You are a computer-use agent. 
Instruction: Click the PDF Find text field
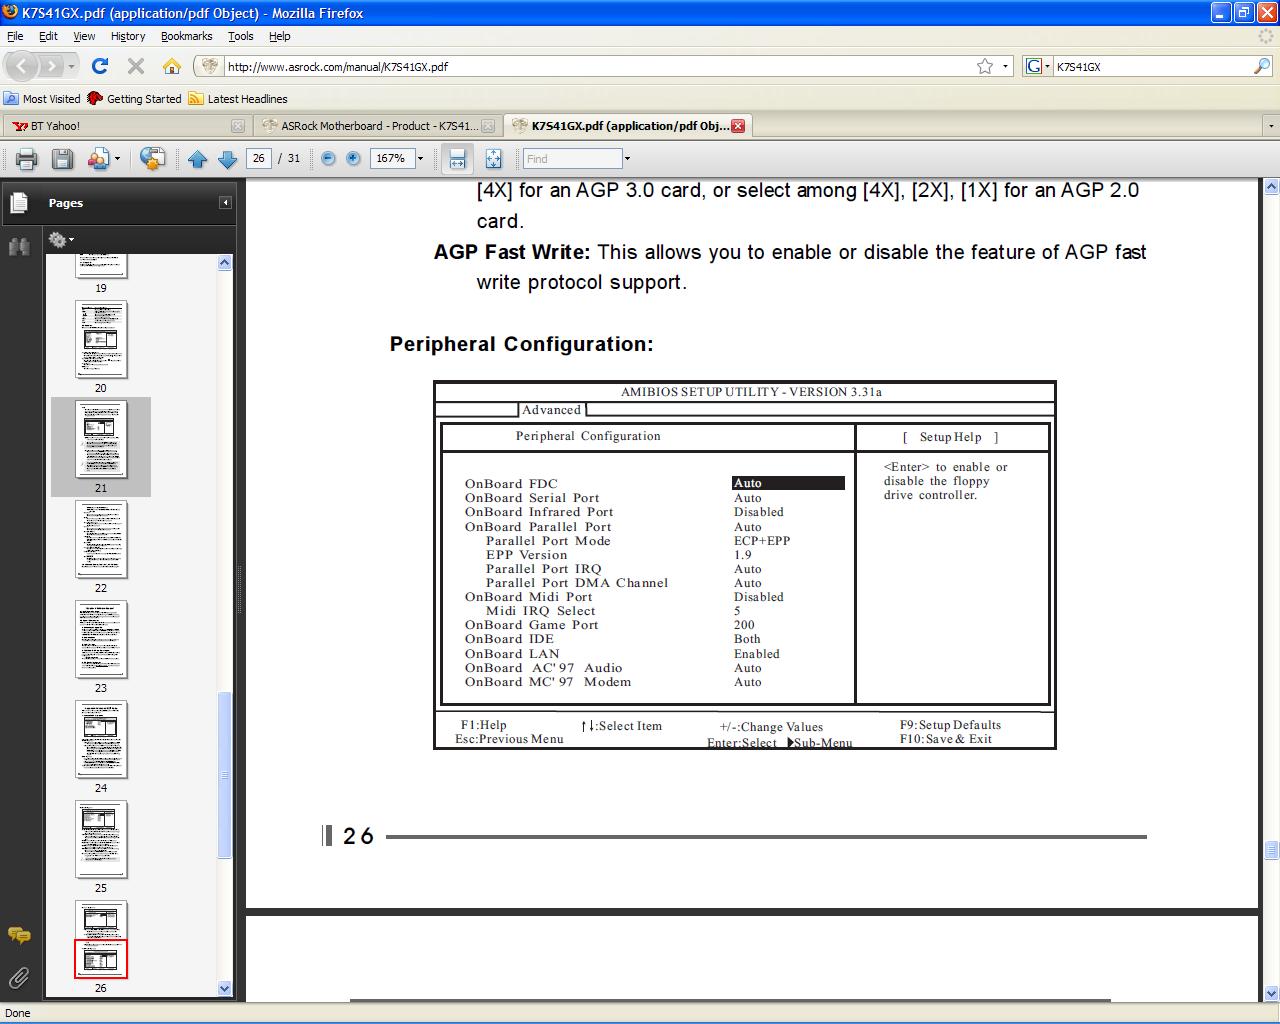click(572, 159)
